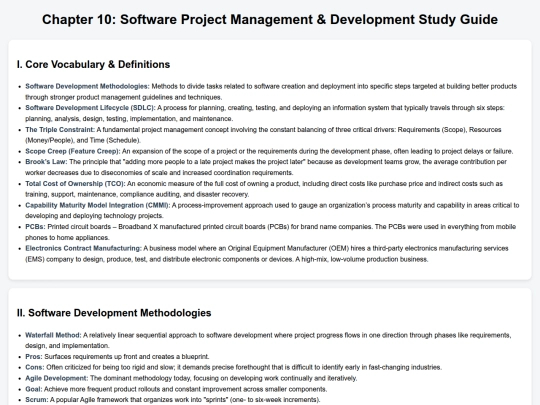Click the quote about adding more people

[x=214, y=162]
